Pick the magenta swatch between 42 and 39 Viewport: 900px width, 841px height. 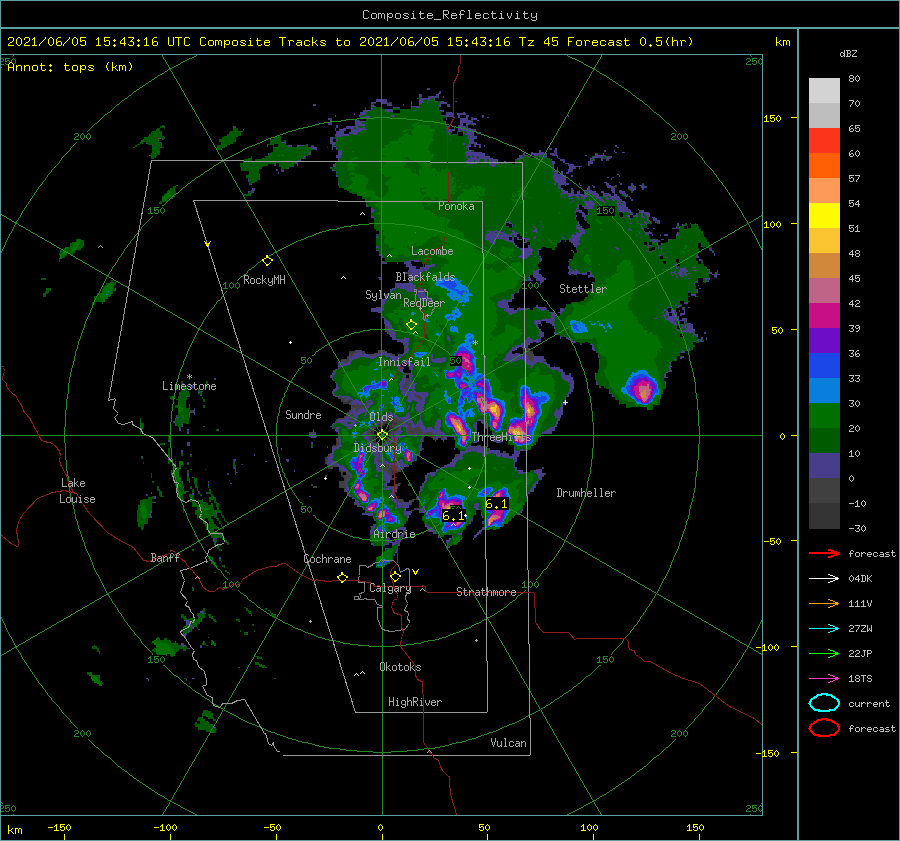point(824,316)
